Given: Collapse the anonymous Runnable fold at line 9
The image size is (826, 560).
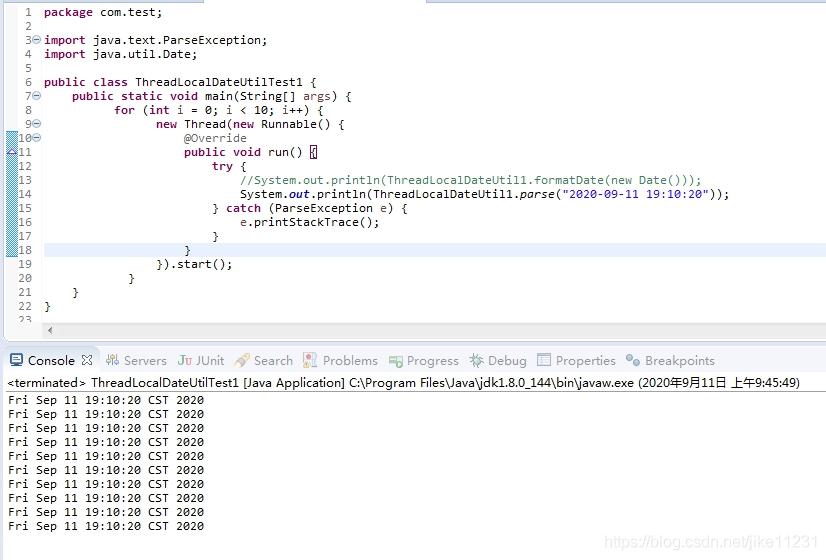Looking at the screenshot, I should click(x=36, y=124).
